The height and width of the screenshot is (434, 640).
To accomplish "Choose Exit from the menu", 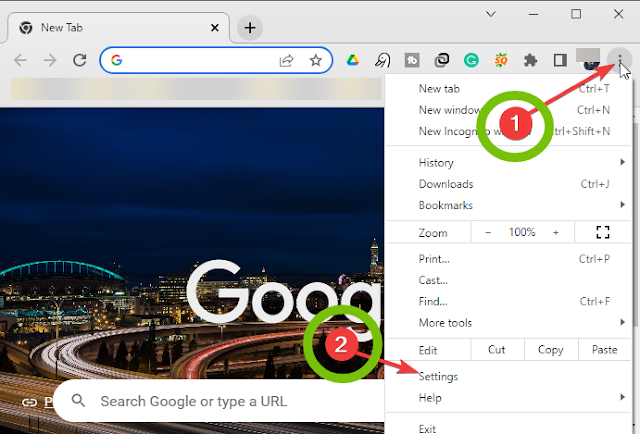I will point(508,428).
